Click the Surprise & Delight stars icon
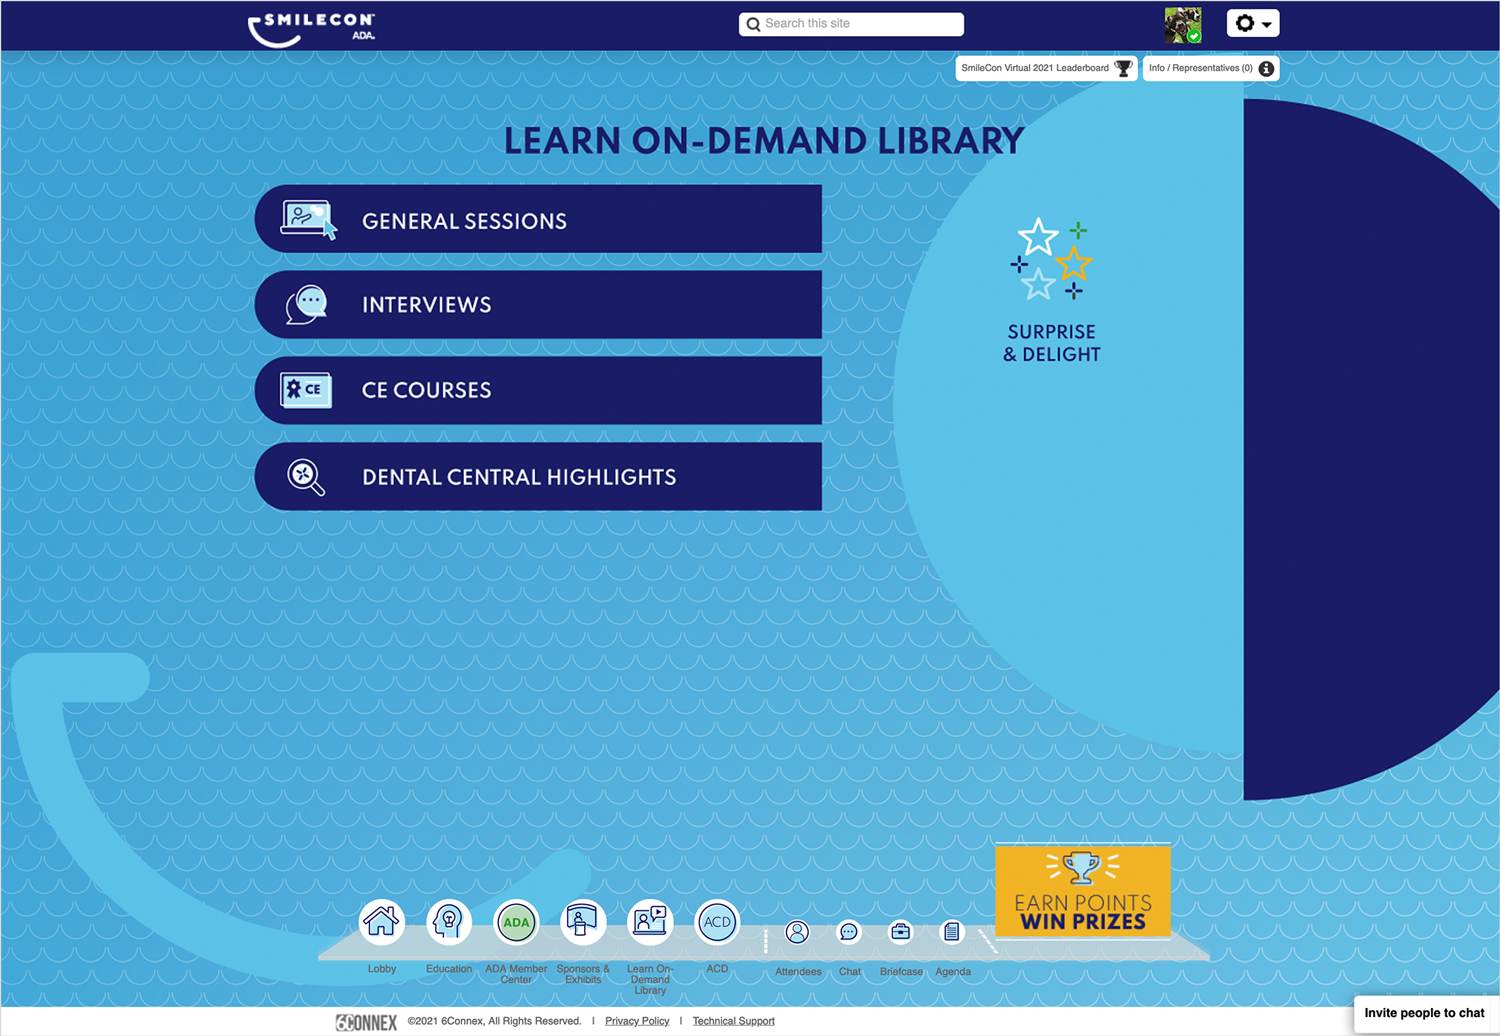 1051,259
